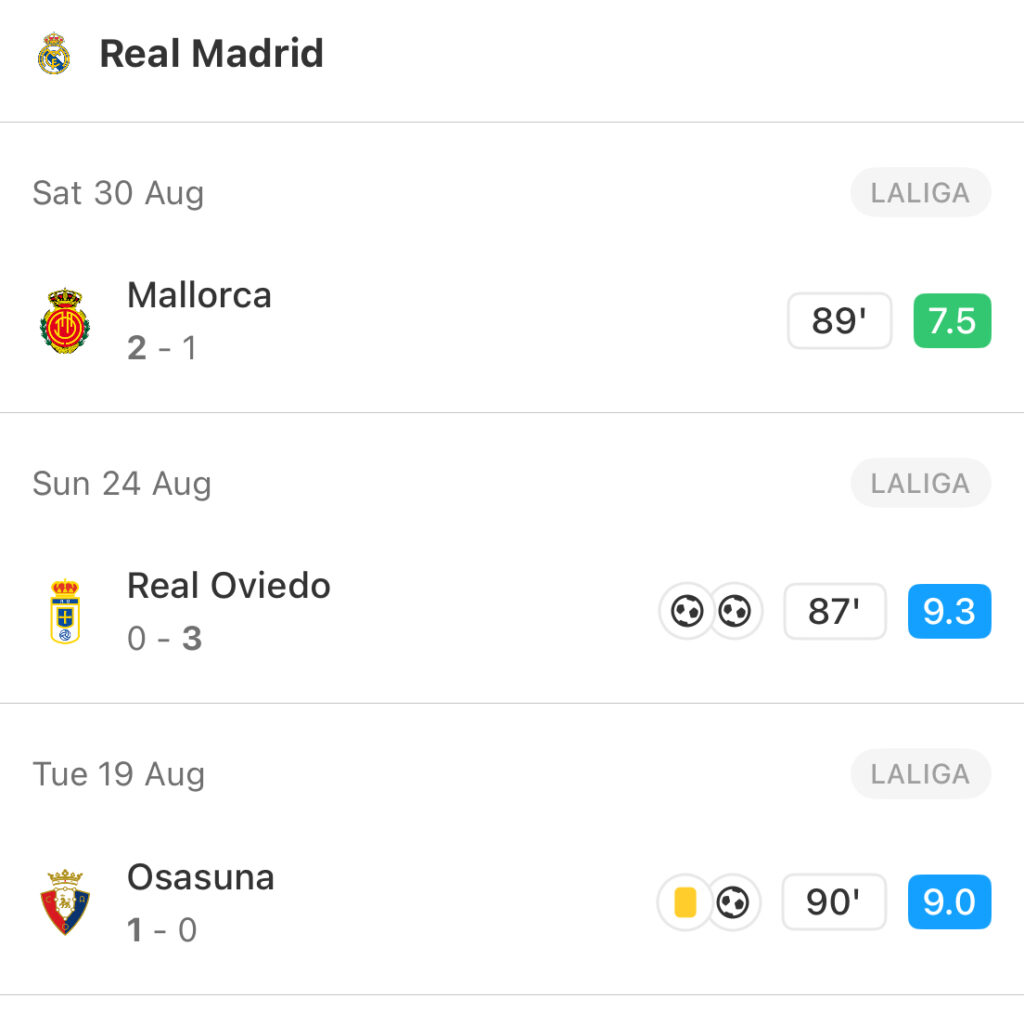Click the Mallorca club crest
Viewport: 1024px width, 1024px height.
tap(65, 321)
